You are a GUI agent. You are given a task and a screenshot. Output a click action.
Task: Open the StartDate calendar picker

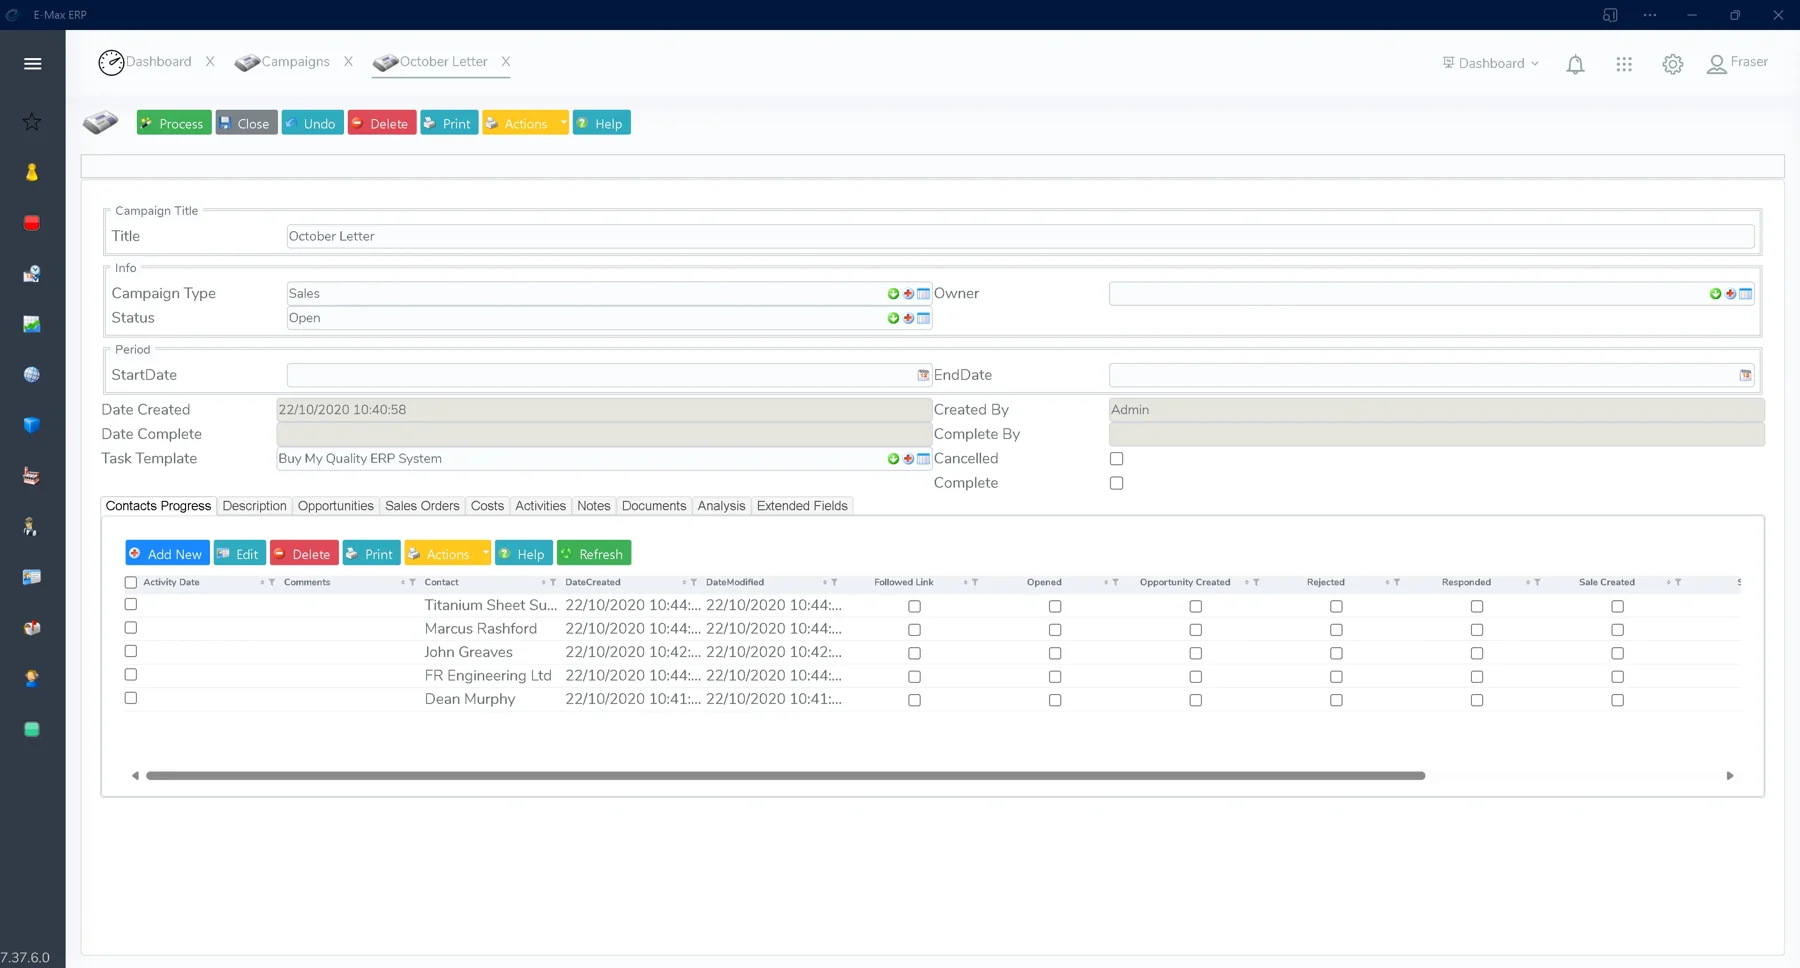point(923,375)
